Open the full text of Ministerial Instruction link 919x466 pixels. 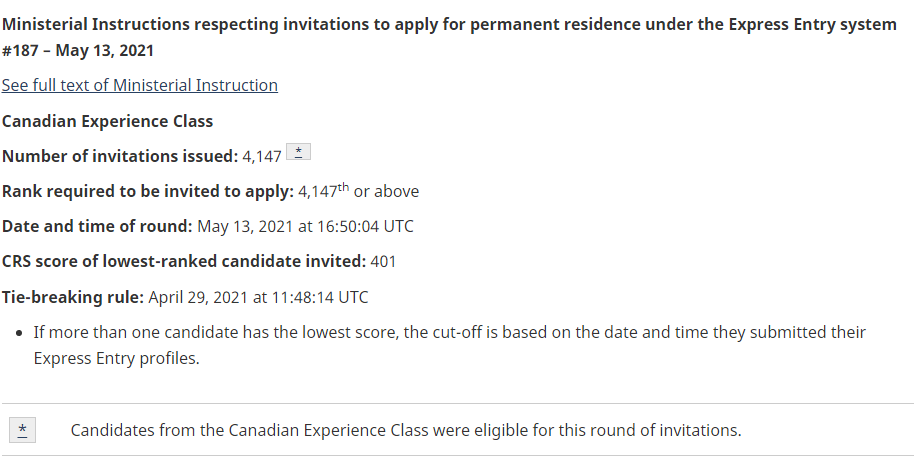(x=140, y=86)
